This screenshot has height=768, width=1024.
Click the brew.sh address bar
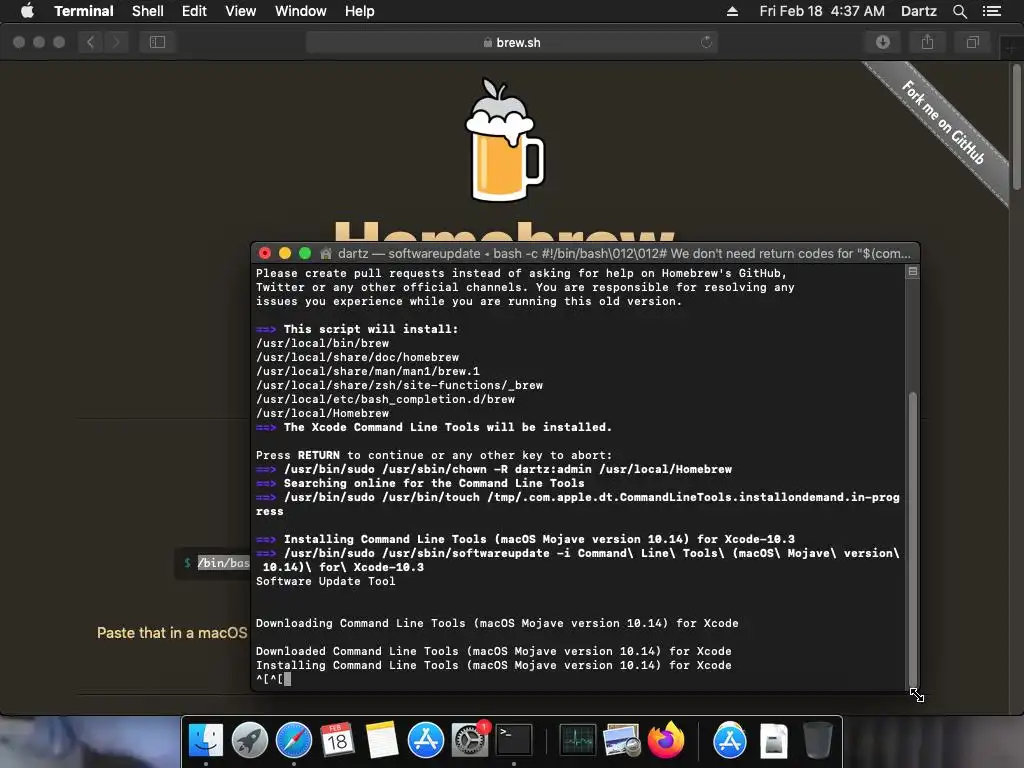pyautogui.click(x=512, y=42)
